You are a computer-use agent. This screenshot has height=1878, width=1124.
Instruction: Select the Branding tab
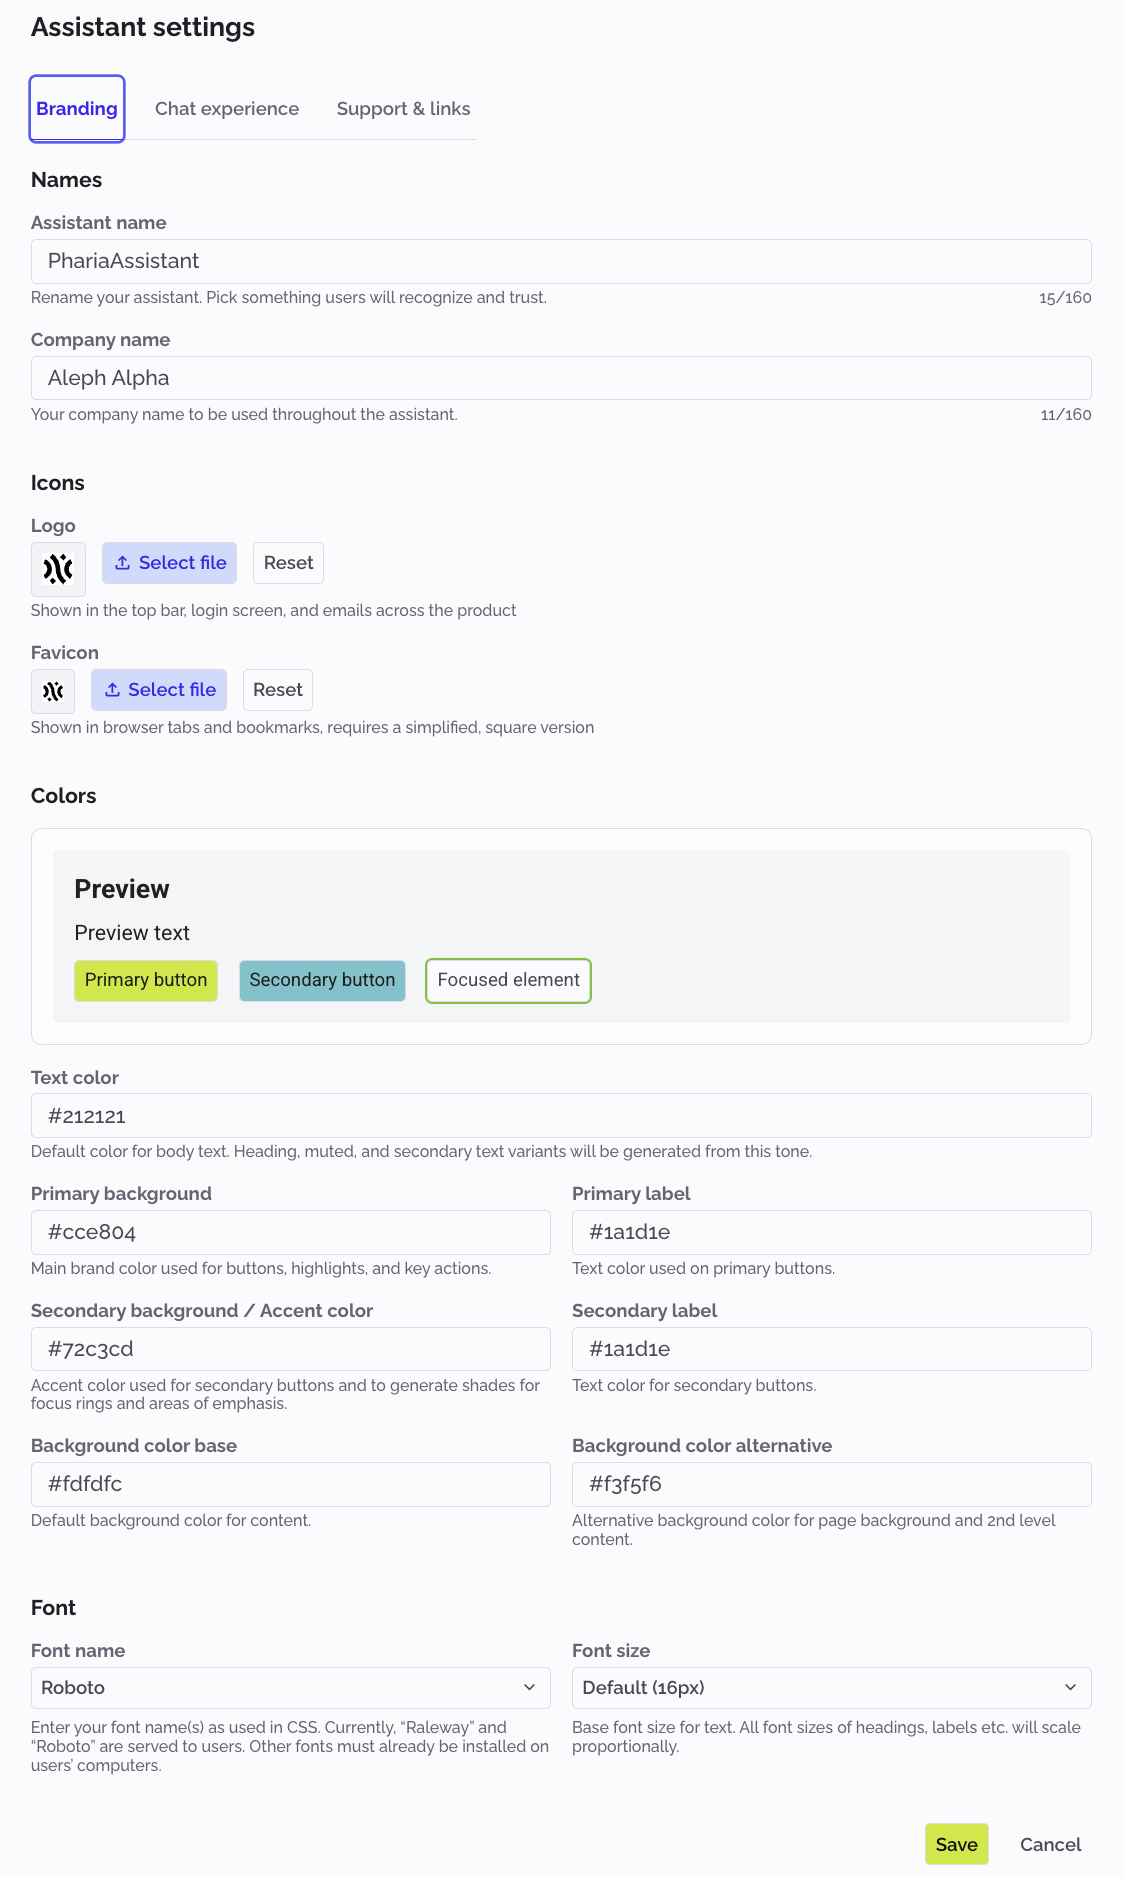(76, 108)
